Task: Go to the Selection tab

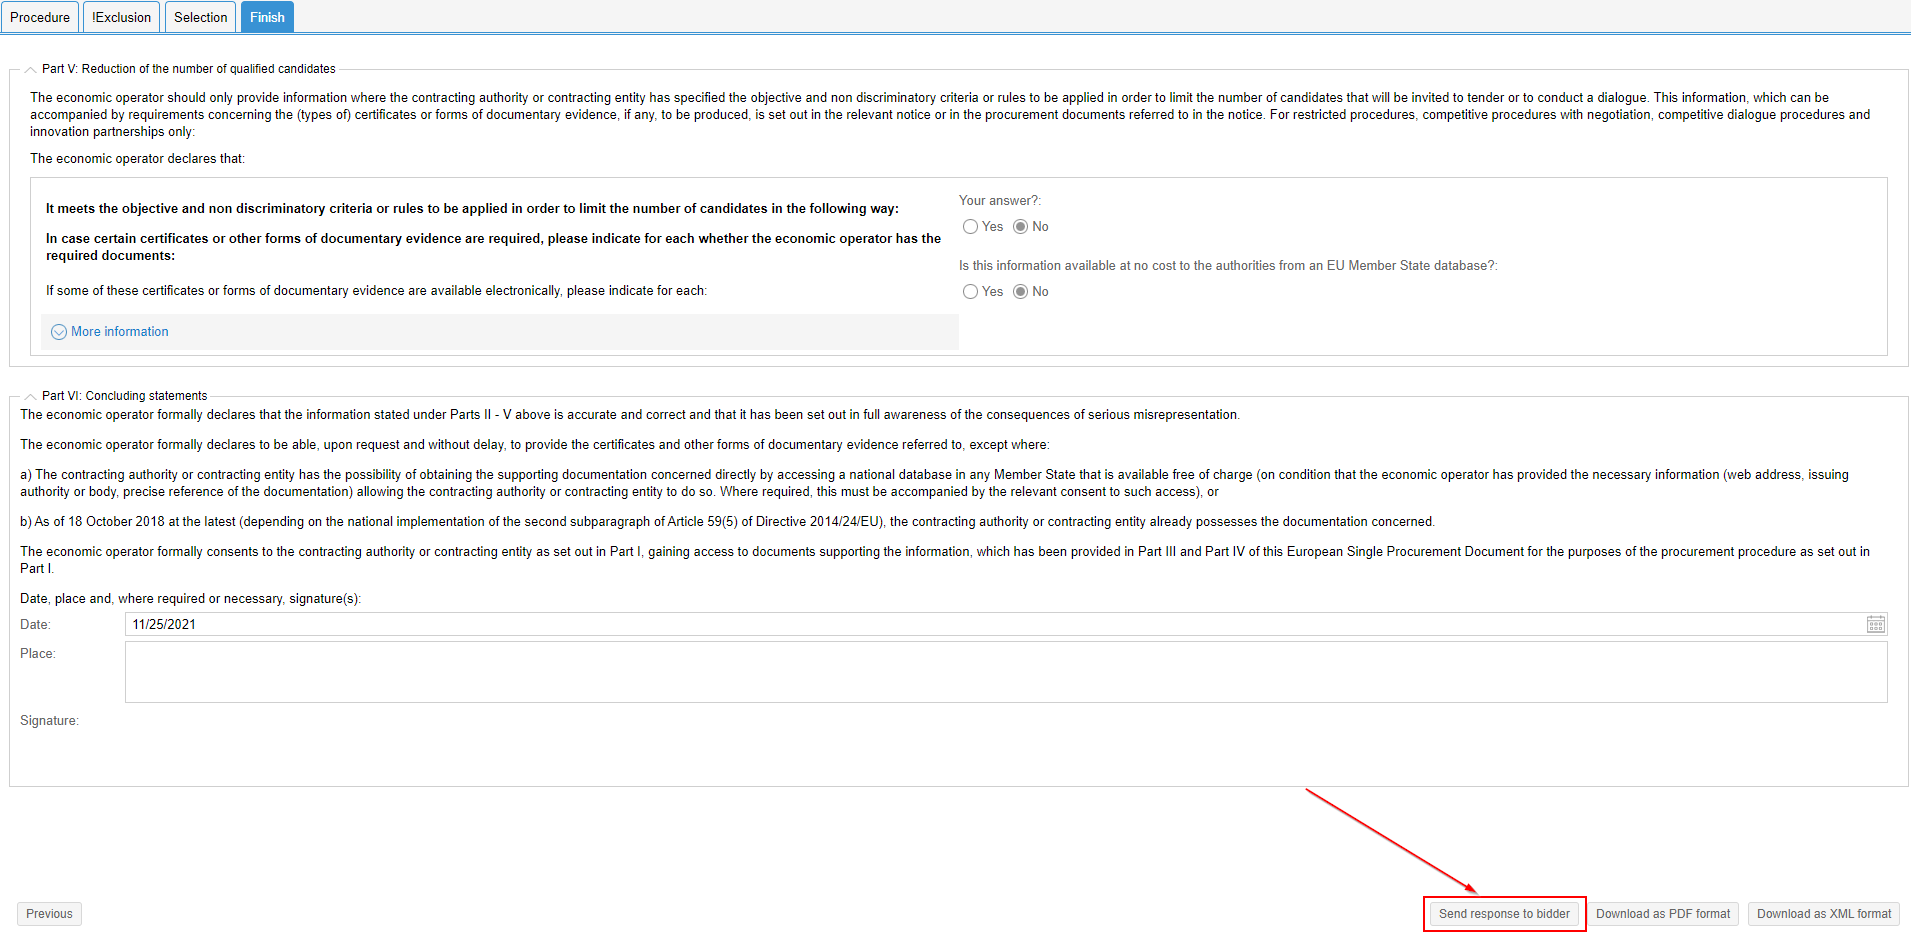Action: pos(200,17)
